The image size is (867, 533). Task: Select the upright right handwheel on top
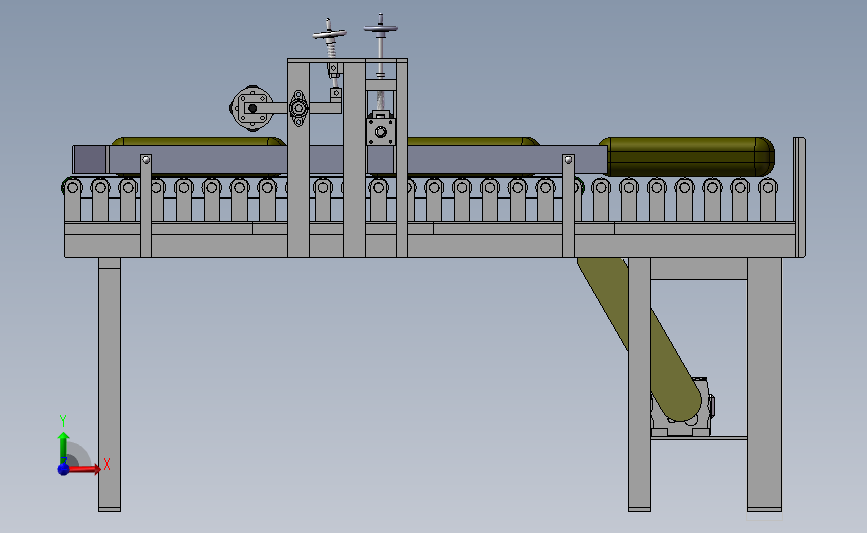380,28
